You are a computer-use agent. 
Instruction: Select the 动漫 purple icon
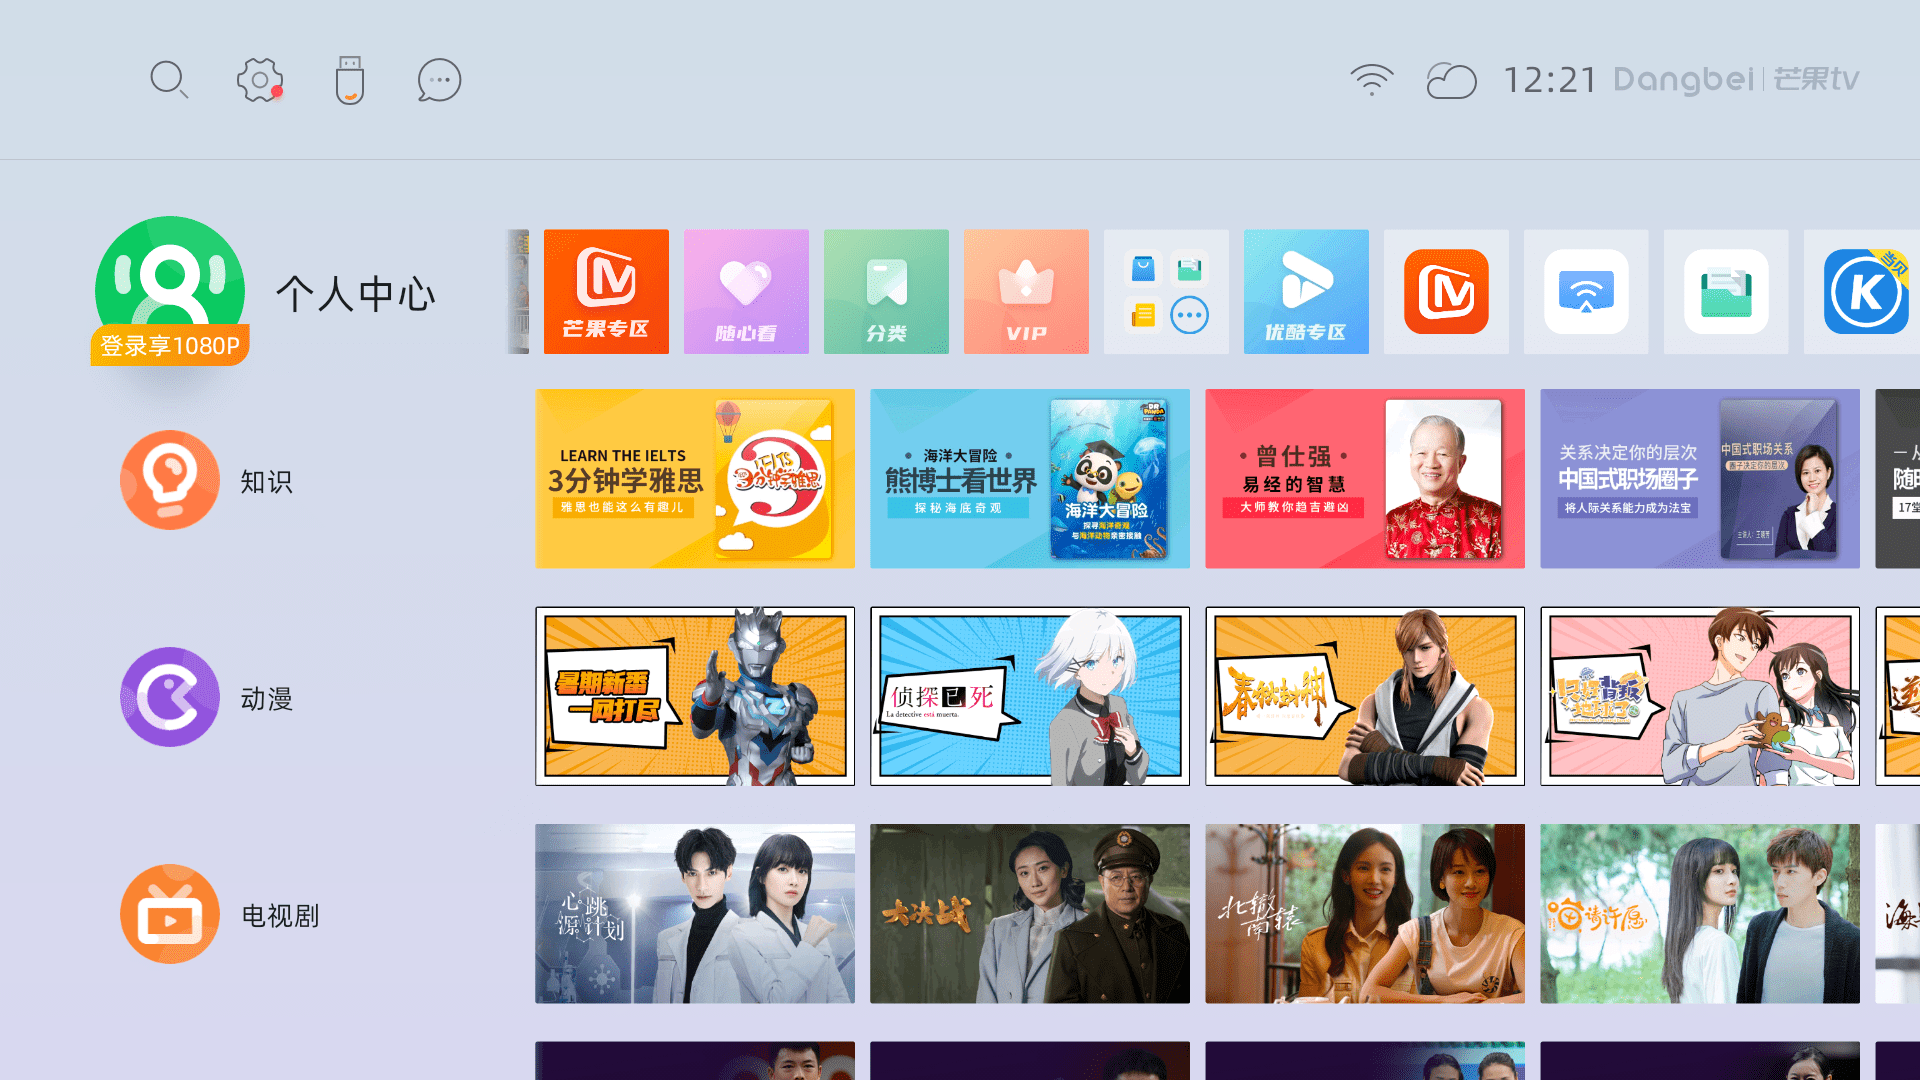[x=170, y=697]
